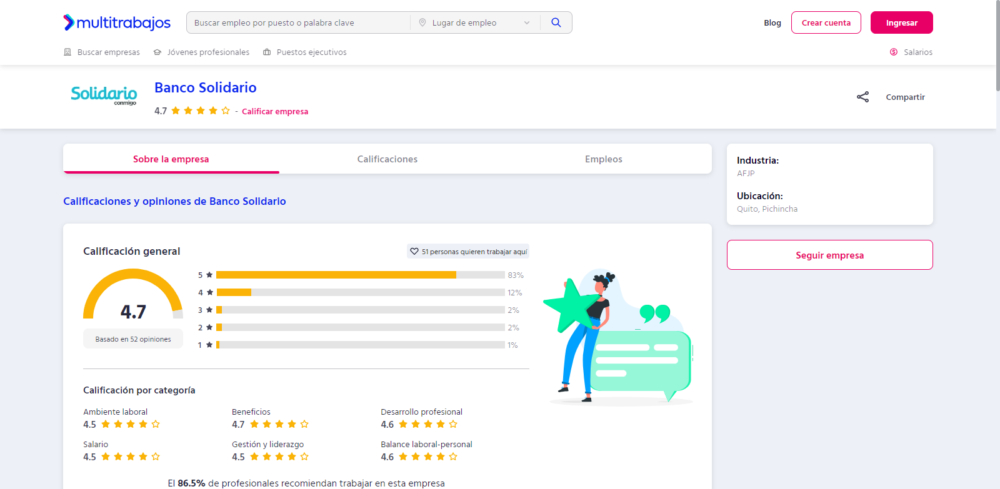Click the 5-star rating bar at 83%
Viewport: 1000px width, 489px height.
[360, 275]
